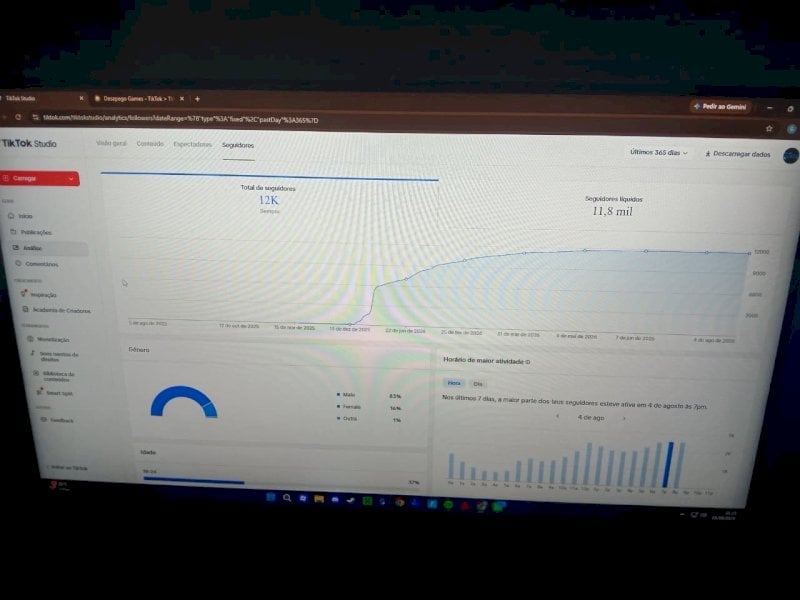
Task: Switch the activity view to Dia
Action: pos(478,384)
